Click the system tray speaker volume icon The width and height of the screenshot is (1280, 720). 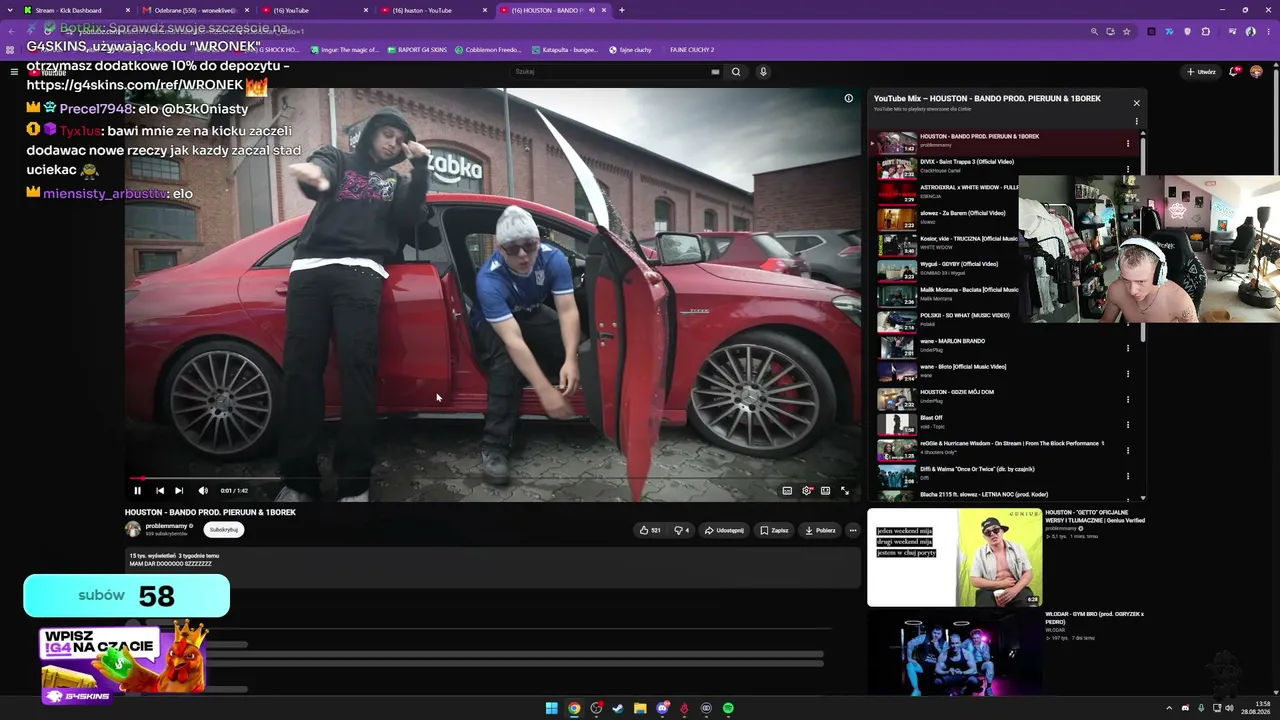1230,708
